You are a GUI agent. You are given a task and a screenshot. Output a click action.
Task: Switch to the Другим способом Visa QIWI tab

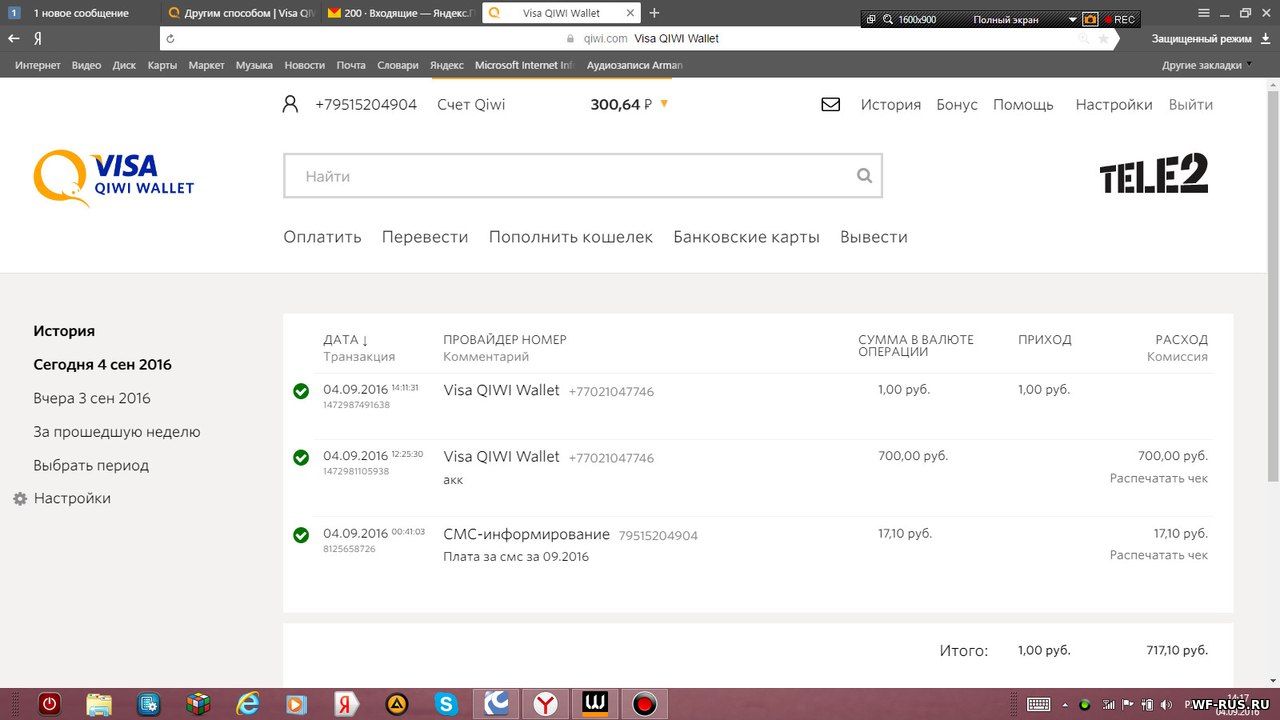pyautogui.click(x=240, y=13)
